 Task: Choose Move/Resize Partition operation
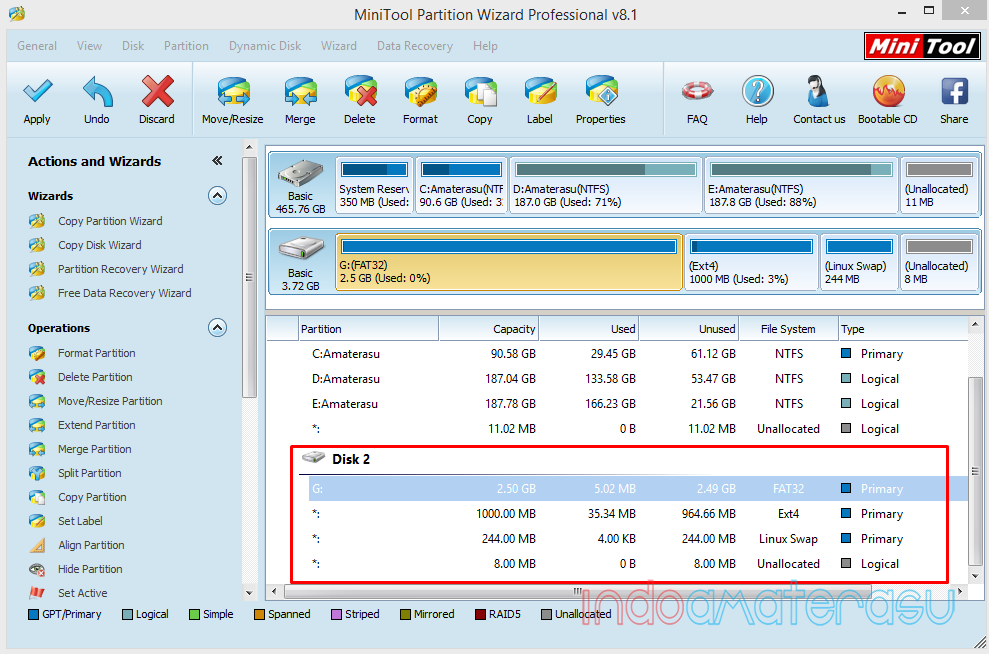point(110,401)
